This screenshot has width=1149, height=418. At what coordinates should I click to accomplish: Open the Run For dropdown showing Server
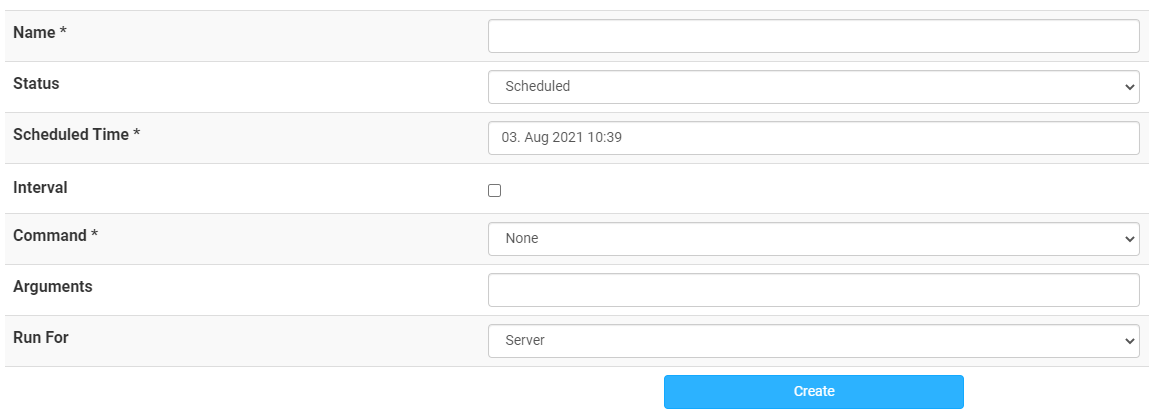pos(813,341)
